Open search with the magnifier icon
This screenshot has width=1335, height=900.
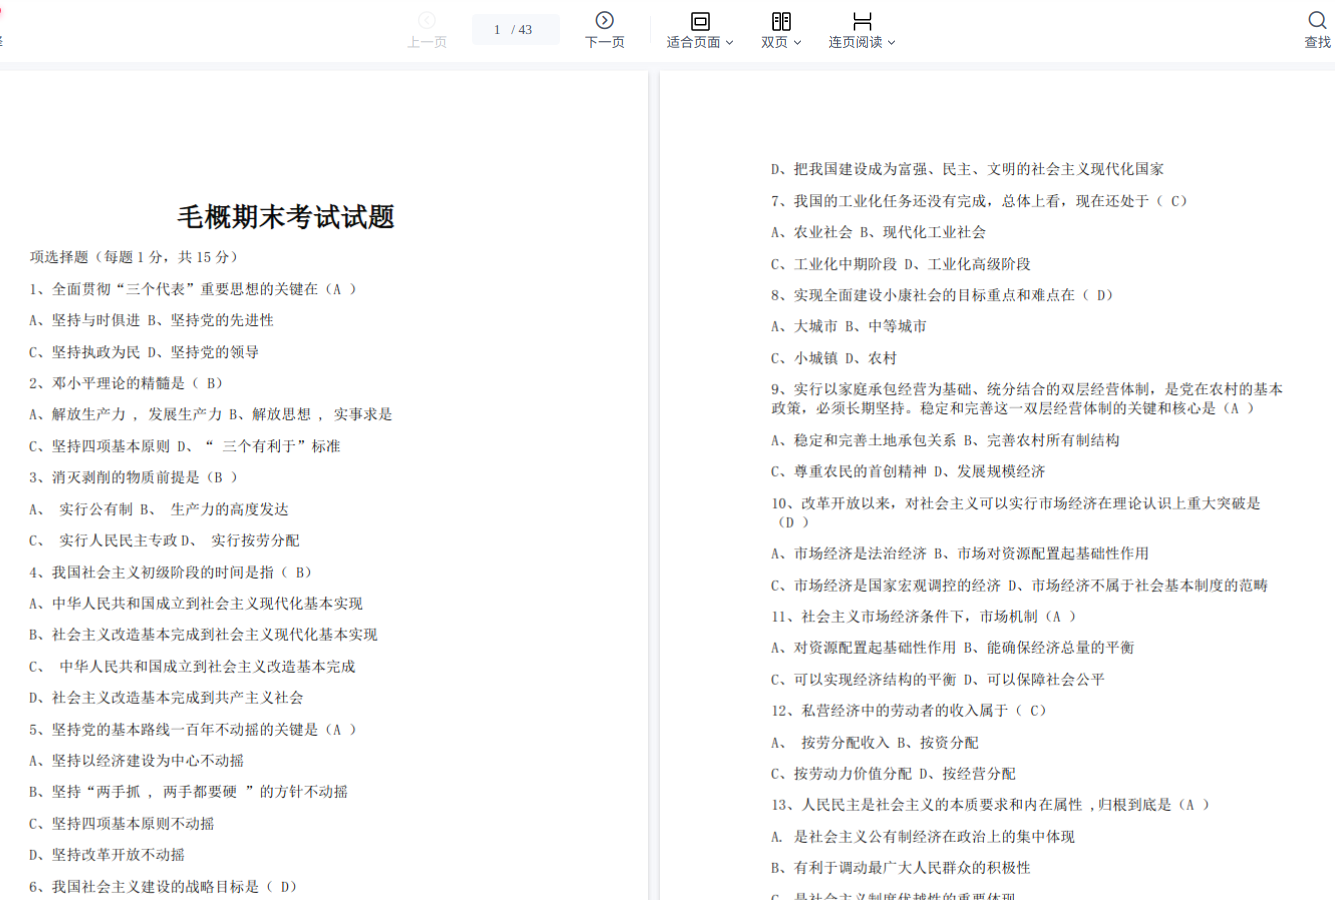[x=1317, y=20]
